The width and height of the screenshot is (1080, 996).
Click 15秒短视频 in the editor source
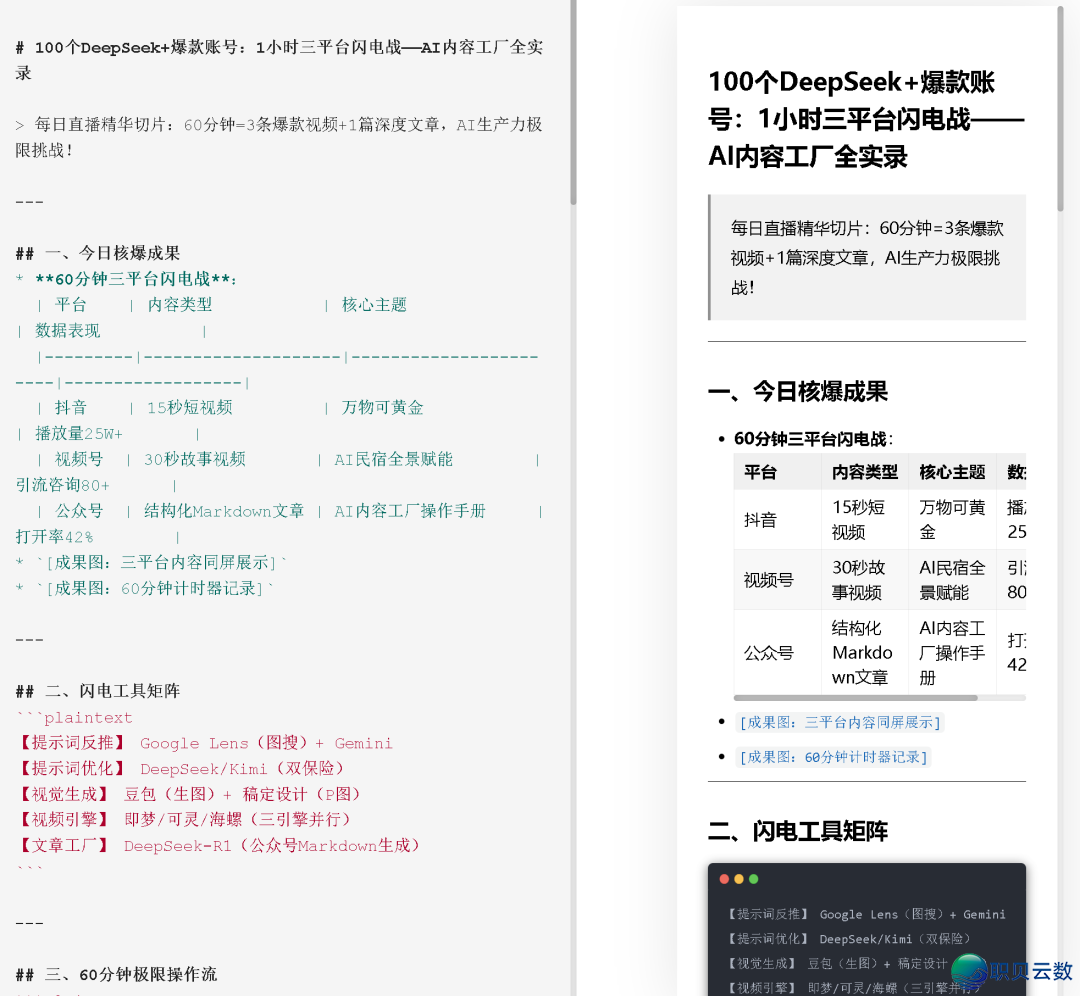(x=190, y=408)
